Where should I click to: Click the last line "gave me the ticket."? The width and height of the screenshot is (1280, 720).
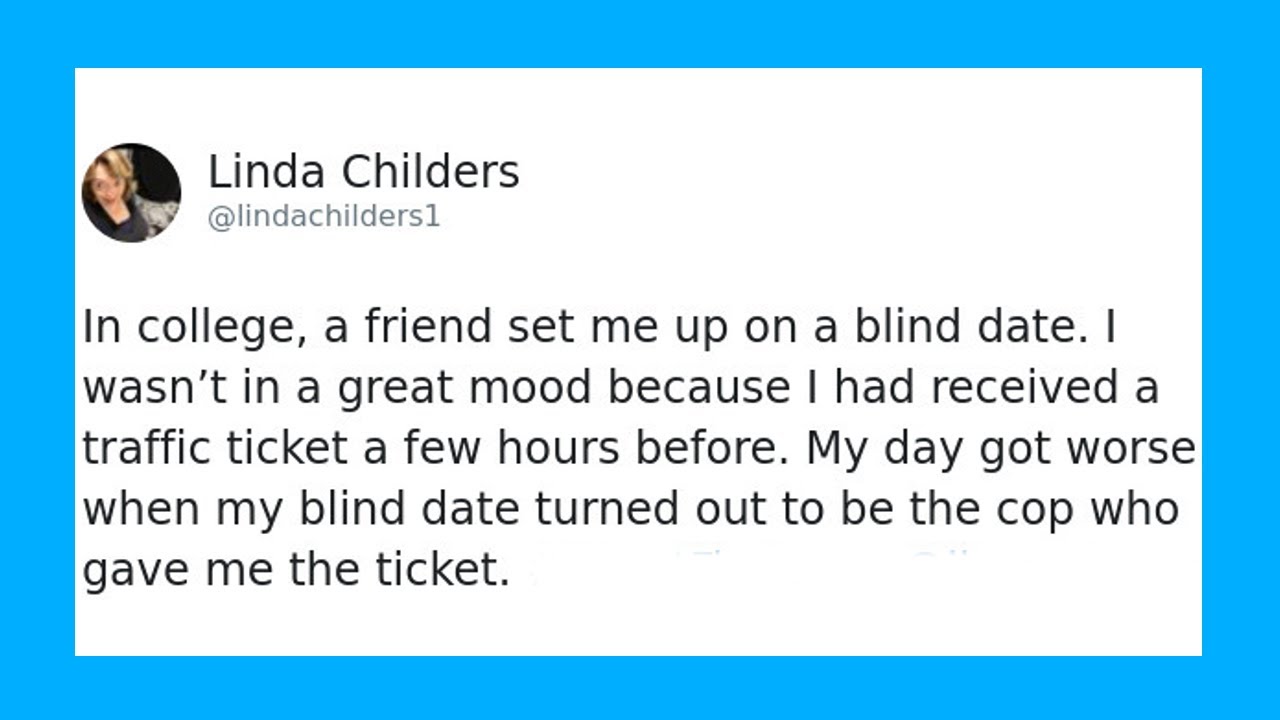[x=296, y=570]
